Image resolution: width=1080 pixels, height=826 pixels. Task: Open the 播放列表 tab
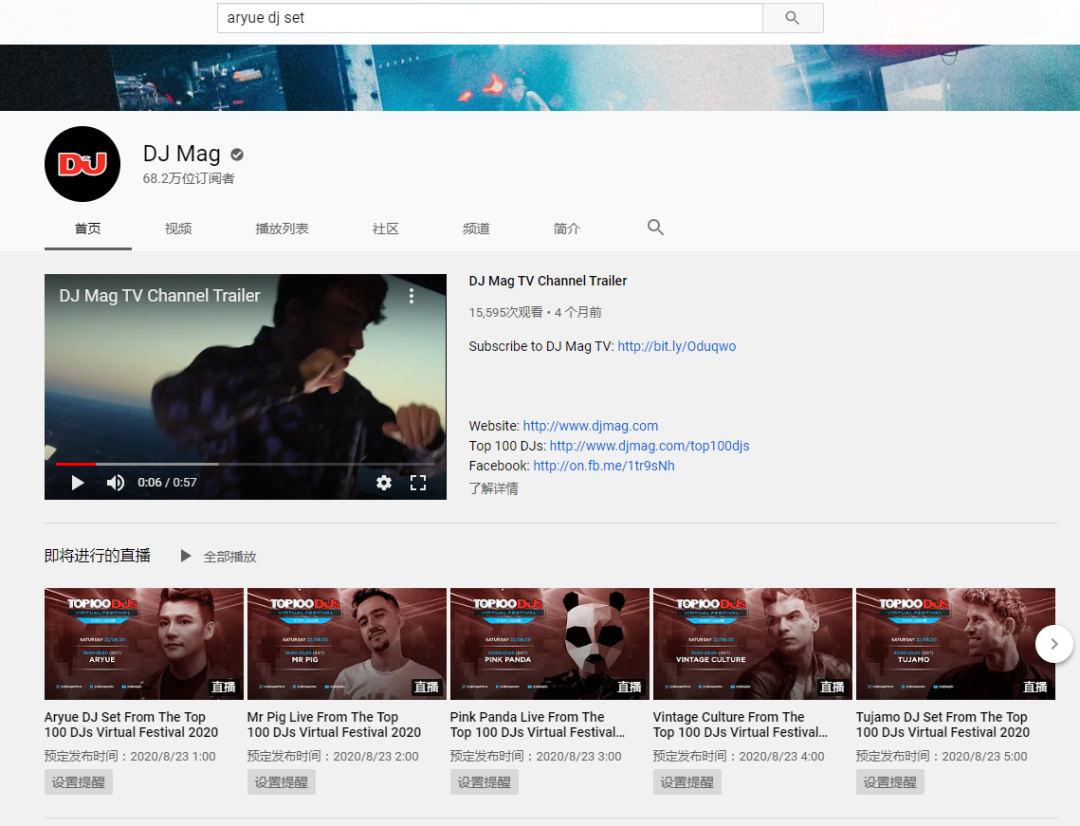[282, 229]
